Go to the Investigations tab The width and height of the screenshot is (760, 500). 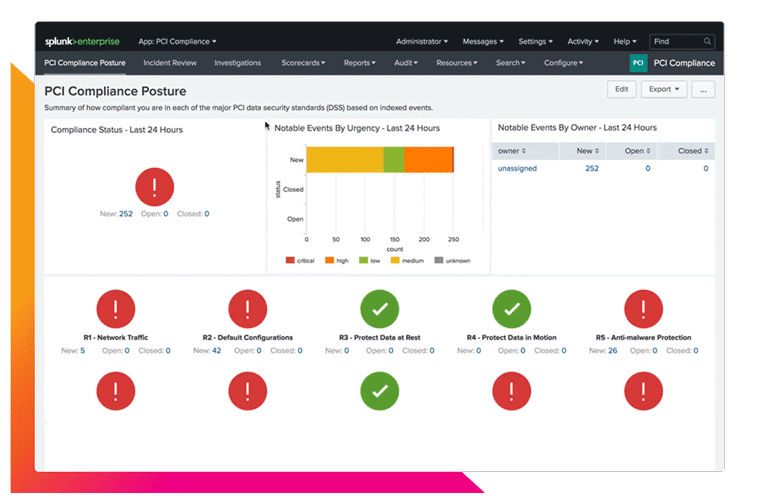point(237,63)
